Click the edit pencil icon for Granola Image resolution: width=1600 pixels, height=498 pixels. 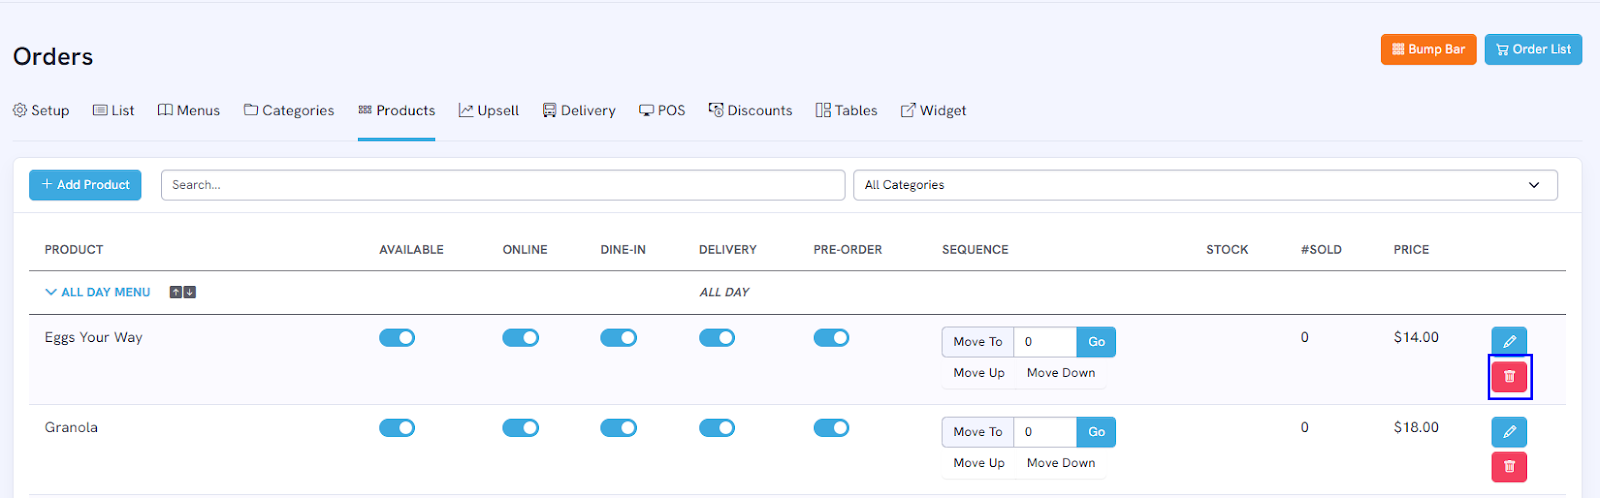tap(1509, 432)
